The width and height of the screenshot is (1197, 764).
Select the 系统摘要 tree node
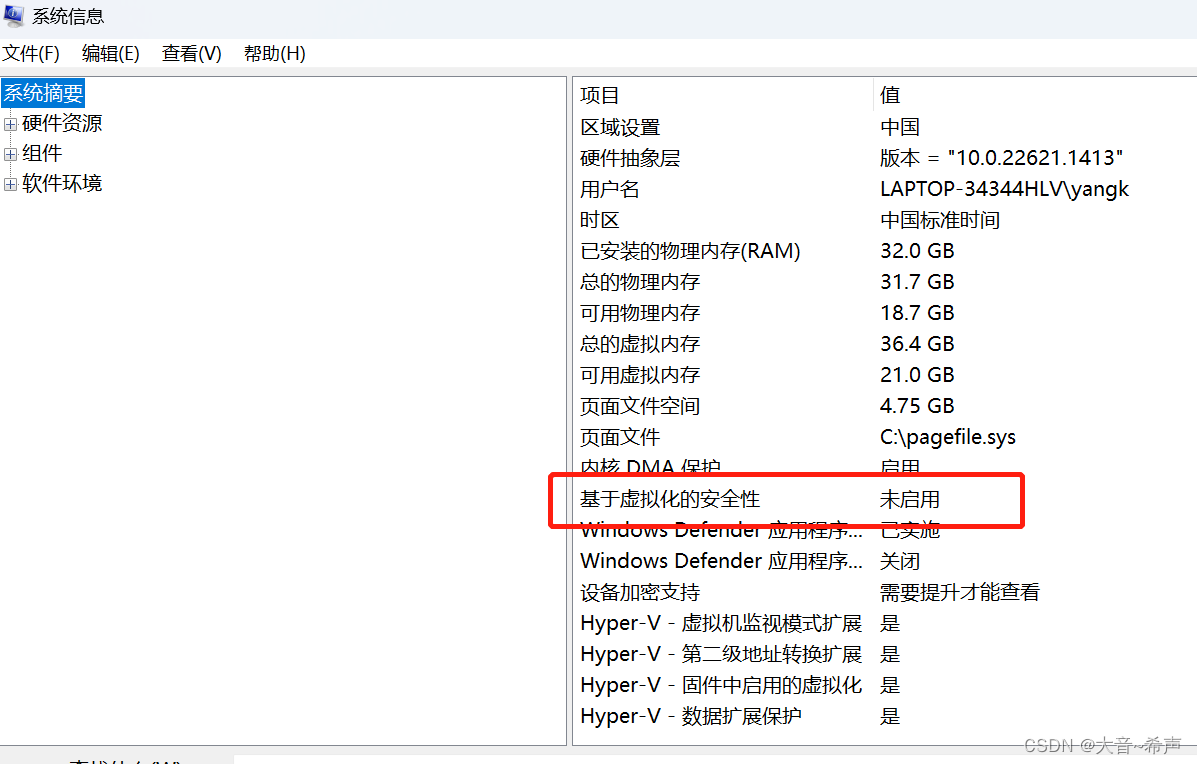point(44,93)
